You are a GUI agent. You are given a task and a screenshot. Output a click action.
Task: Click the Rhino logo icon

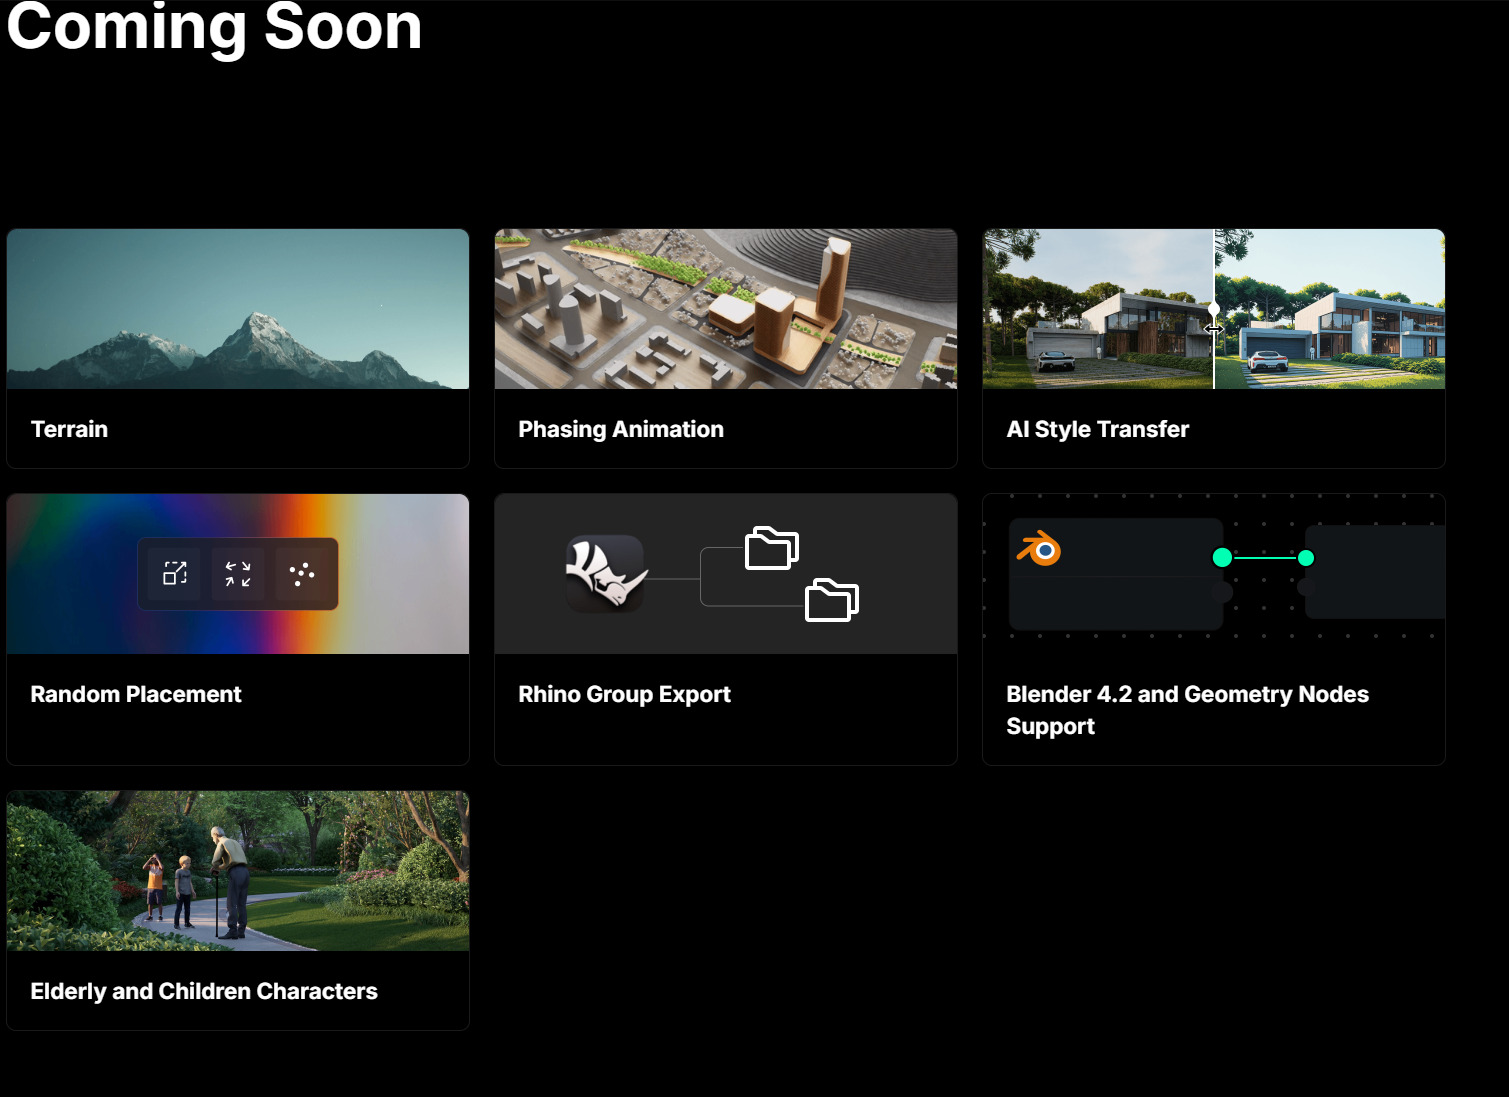[x=606, y=573]
